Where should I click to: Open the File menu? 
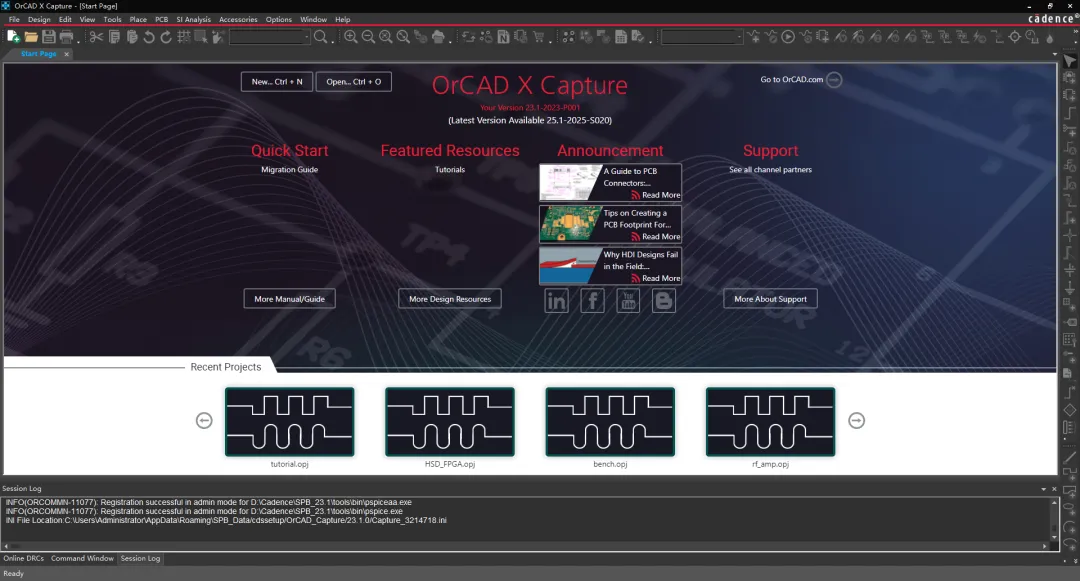pyautogui.click(x=14, y=19)
